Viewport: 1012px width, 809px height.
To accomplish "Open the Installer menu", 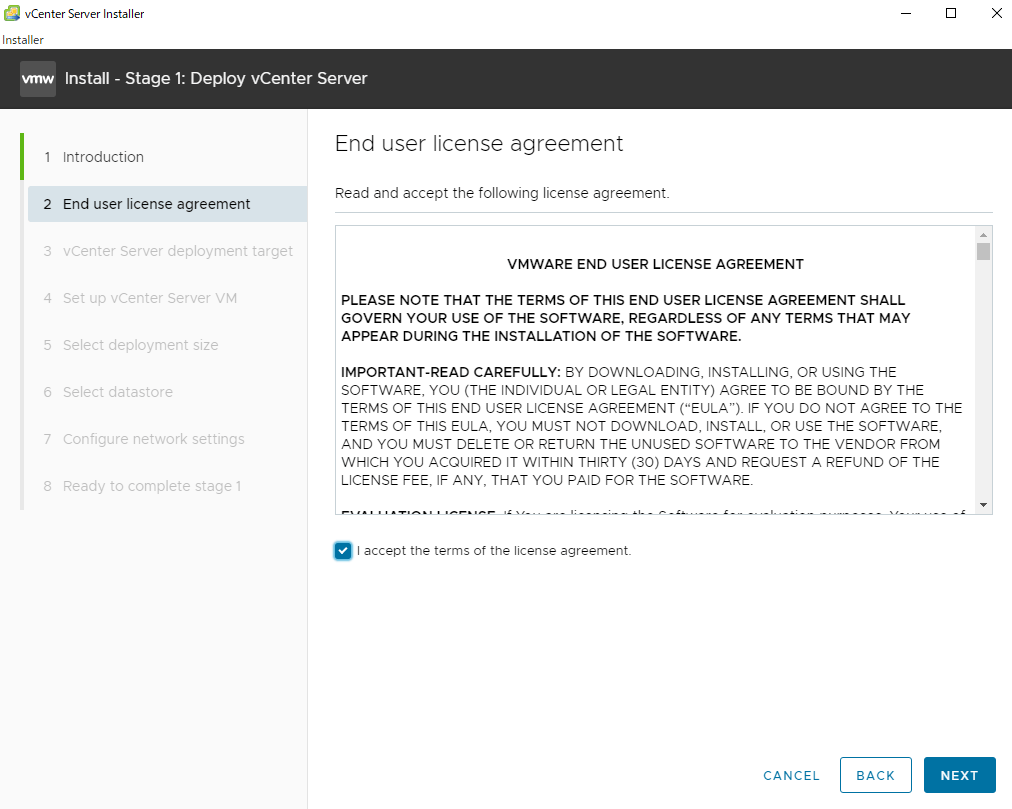I will pos(23,40).
